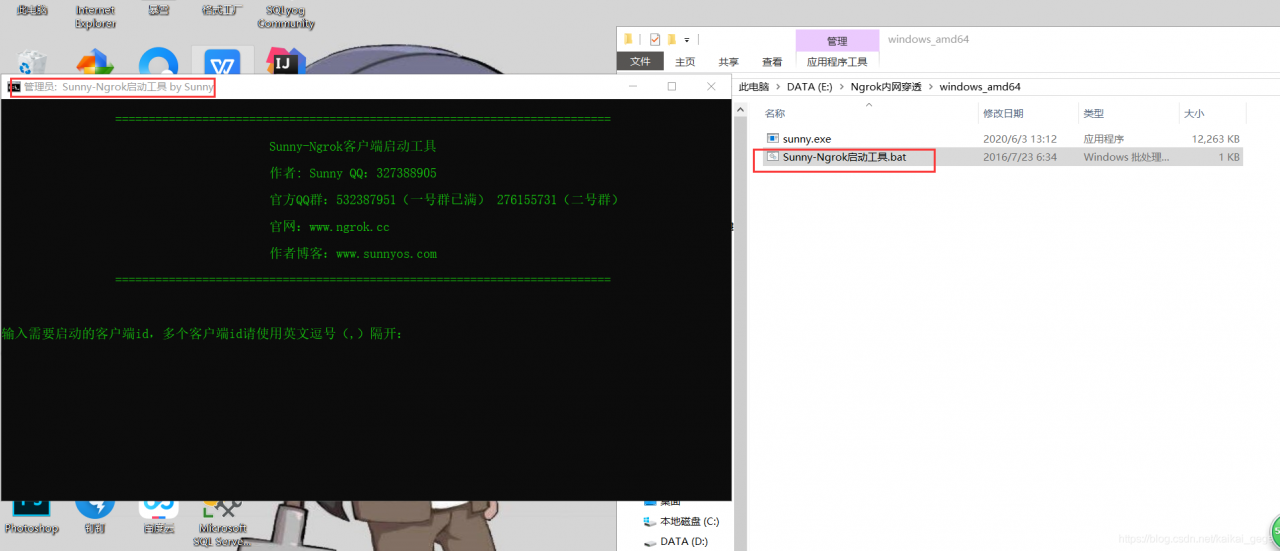
Task: Click the 12,263 KB size cell
Action: click(x=1215, y=139)
